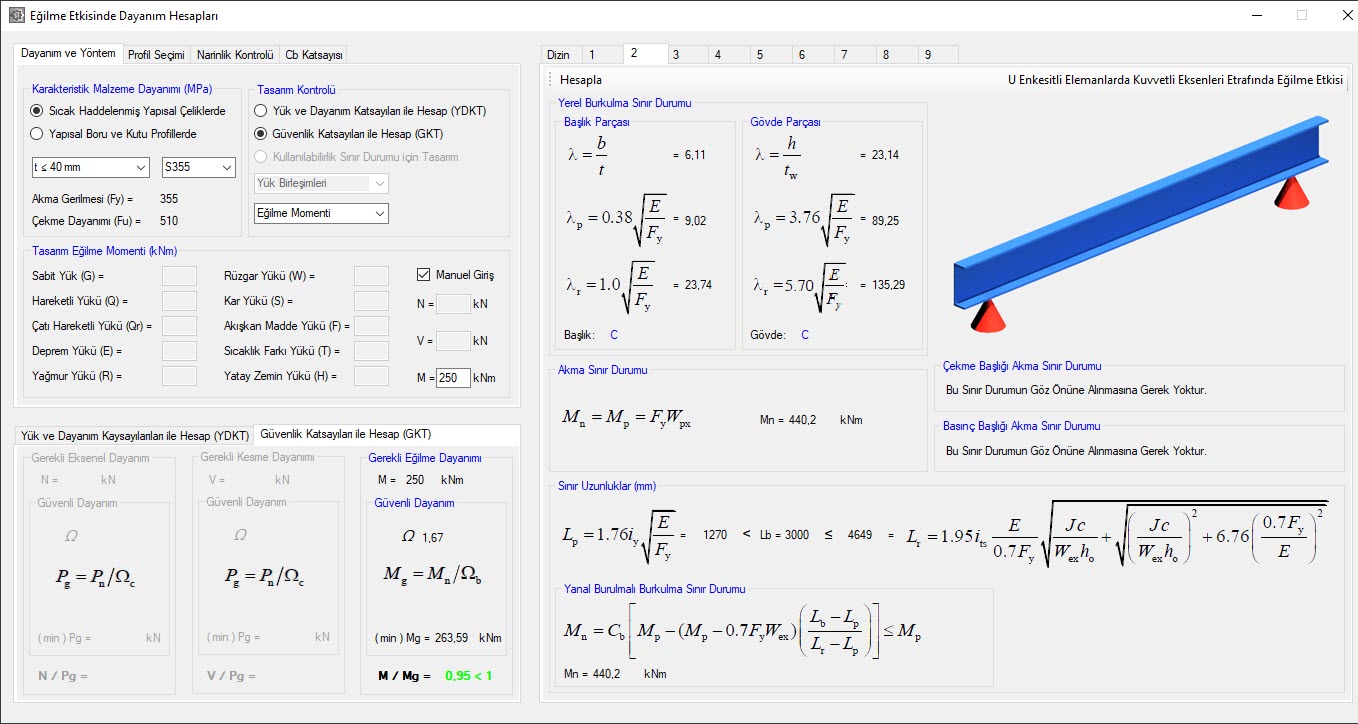The height and width of the screenshot is (724, 1358).
Task: Click the V shear force input field
Action: [454, 341]
